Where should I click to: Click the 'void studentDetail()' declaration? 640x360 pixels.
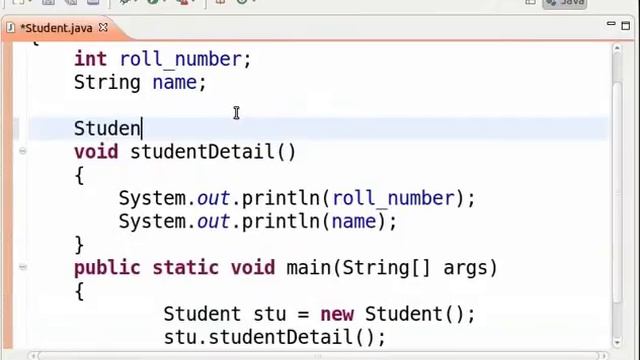tap(185, 152)
